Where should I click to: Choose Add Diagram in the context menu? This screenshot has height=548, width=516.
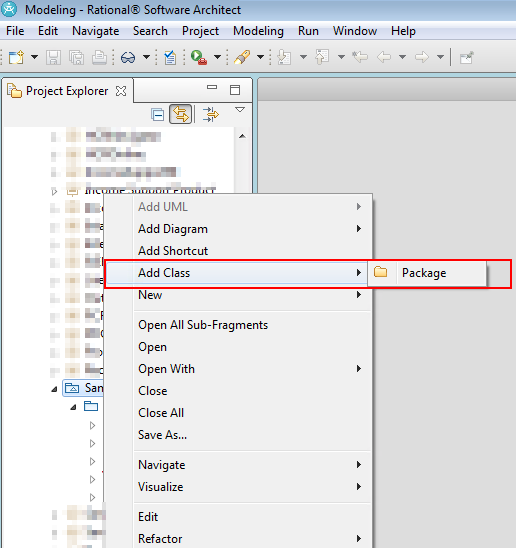click(238, 229)
